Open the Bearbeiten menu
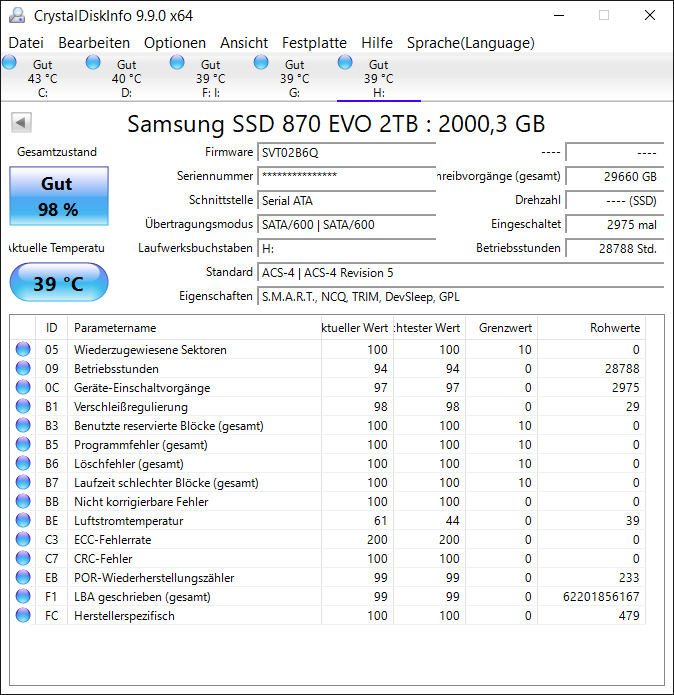 pyautogui.click(x=94, y=43)
